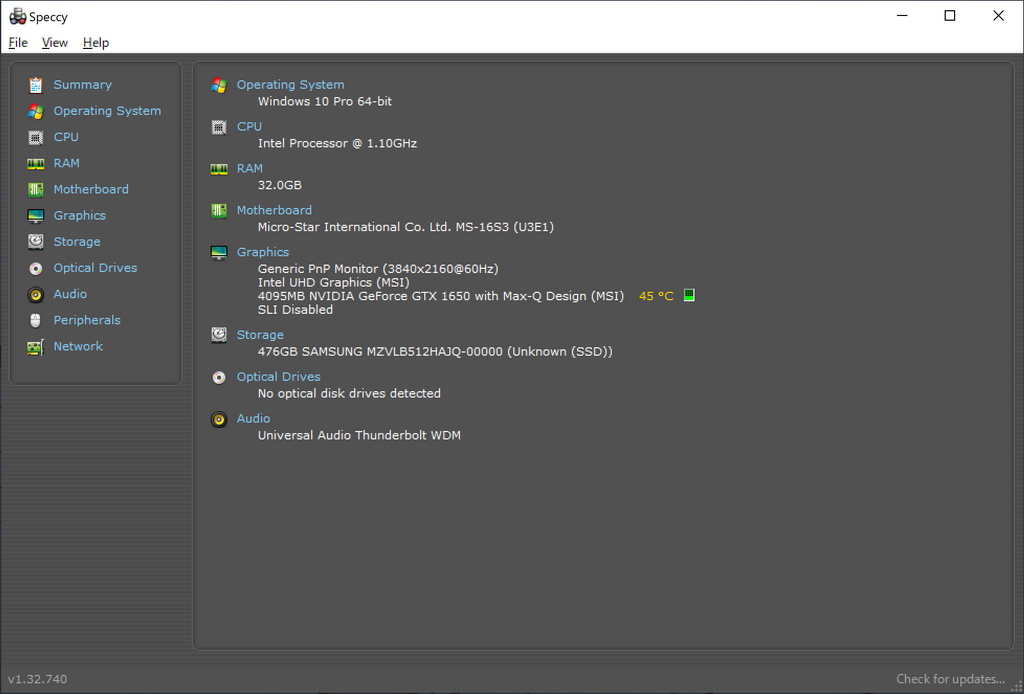Screen dimensions: 1024x694
Task: Click the green RAM stick sidebar icon
Action: pyautogui.click(x=36, y=163)
